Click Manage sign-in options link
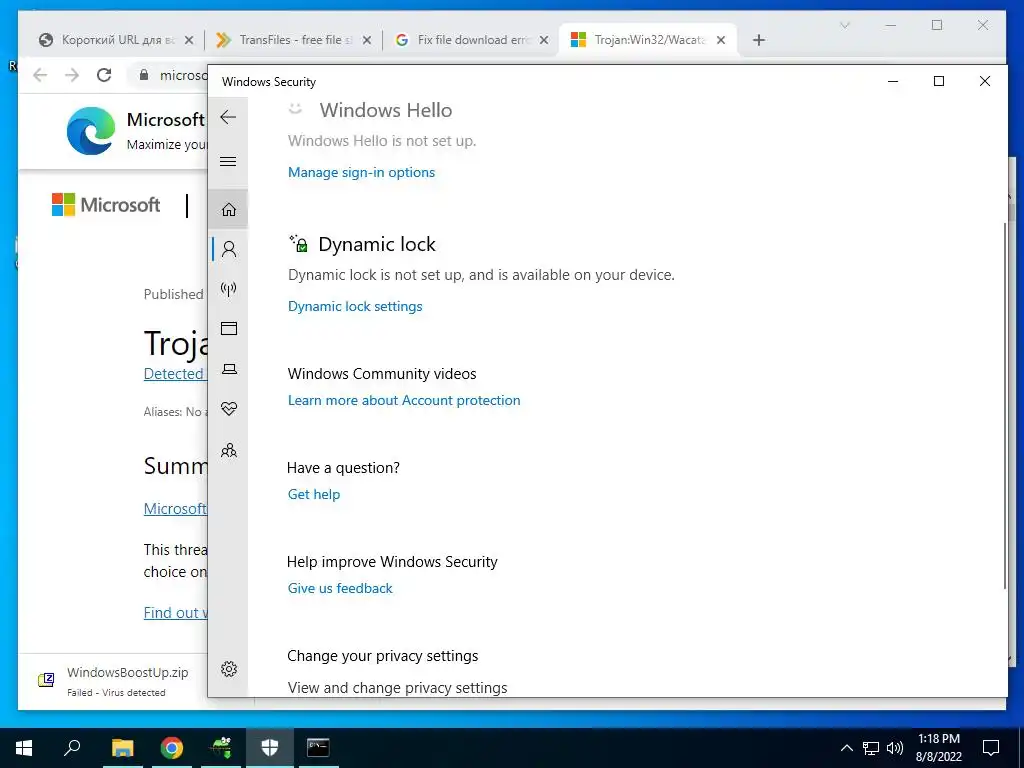 (361, 172)
